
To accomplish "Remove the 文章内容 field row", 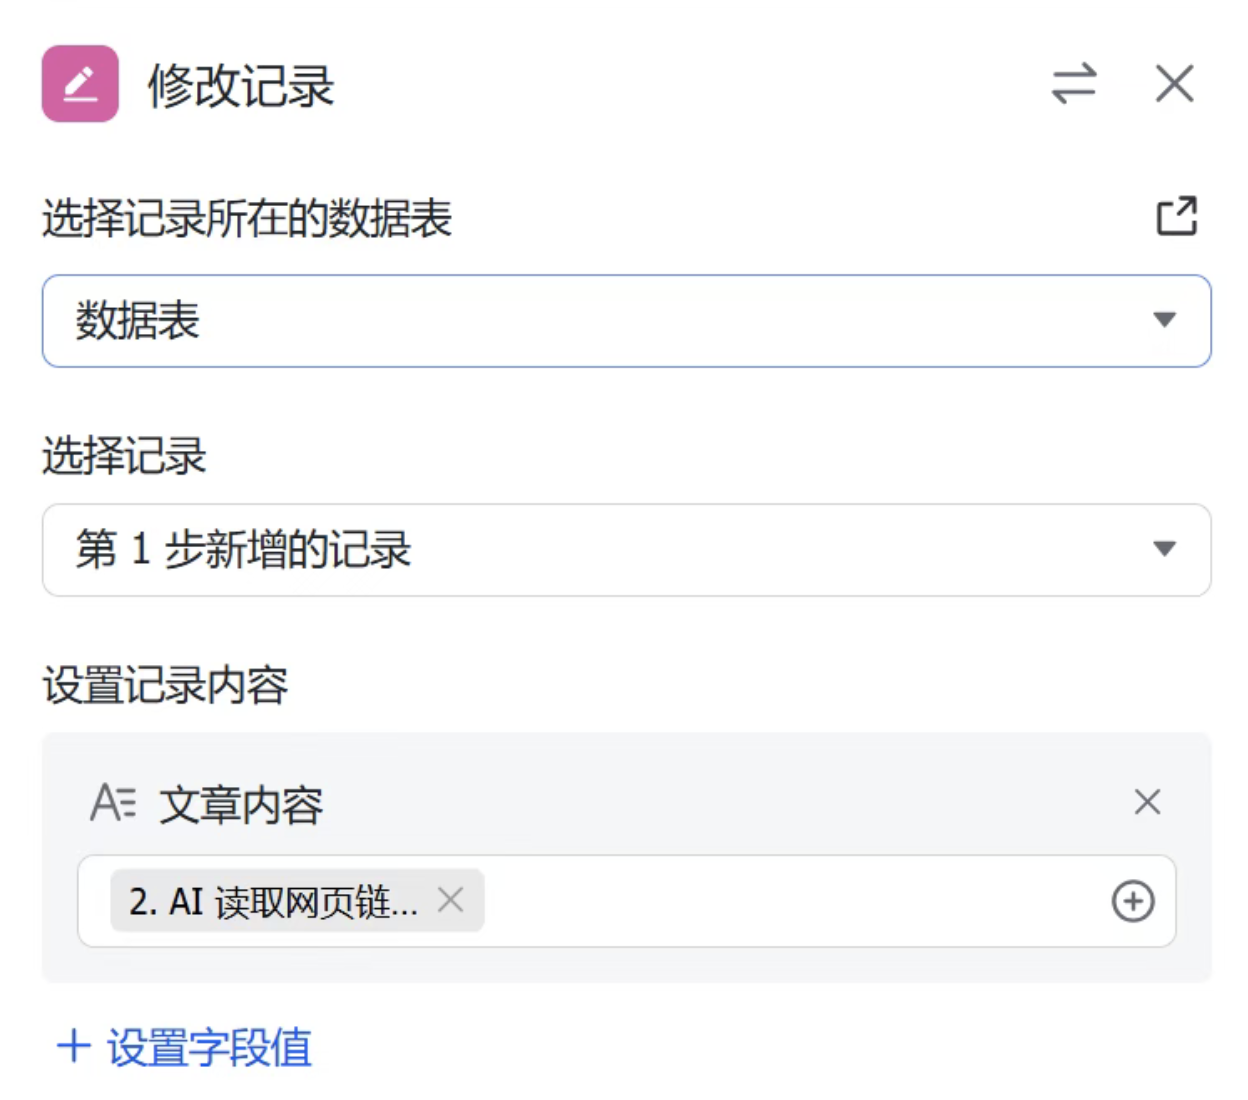I will [x=1147, y=802].
